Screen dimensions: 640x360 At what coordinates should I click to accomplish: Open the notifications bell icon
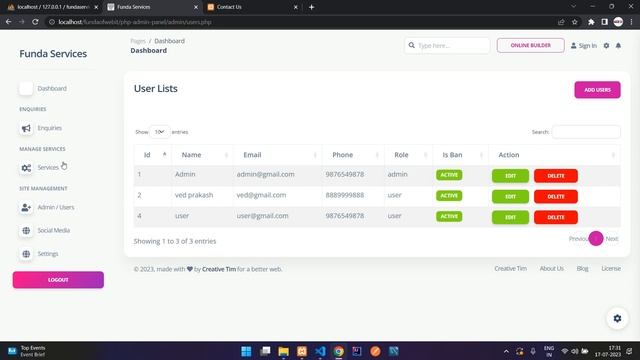[x=618, y=46]
